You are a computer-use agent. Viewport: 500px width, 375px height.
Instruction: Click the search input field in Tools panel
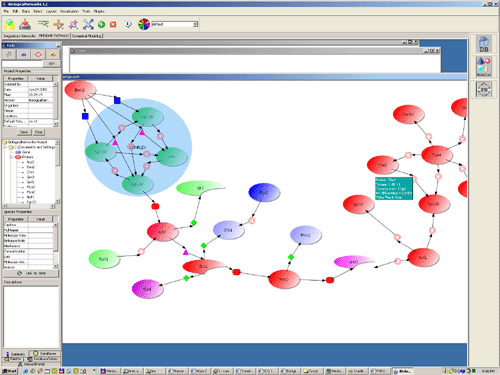point(23,63)
